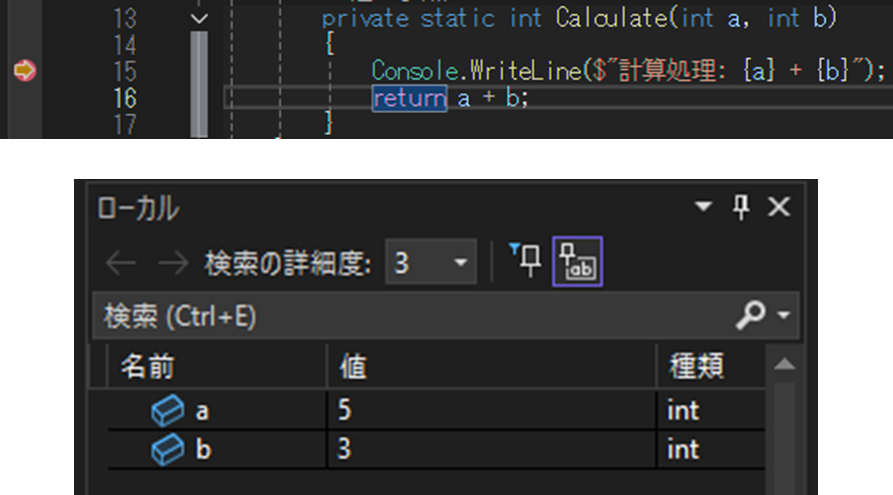Toggle the pinned items filter icon
Viewport: 893px width, 495px height.
tap(525, 260)
